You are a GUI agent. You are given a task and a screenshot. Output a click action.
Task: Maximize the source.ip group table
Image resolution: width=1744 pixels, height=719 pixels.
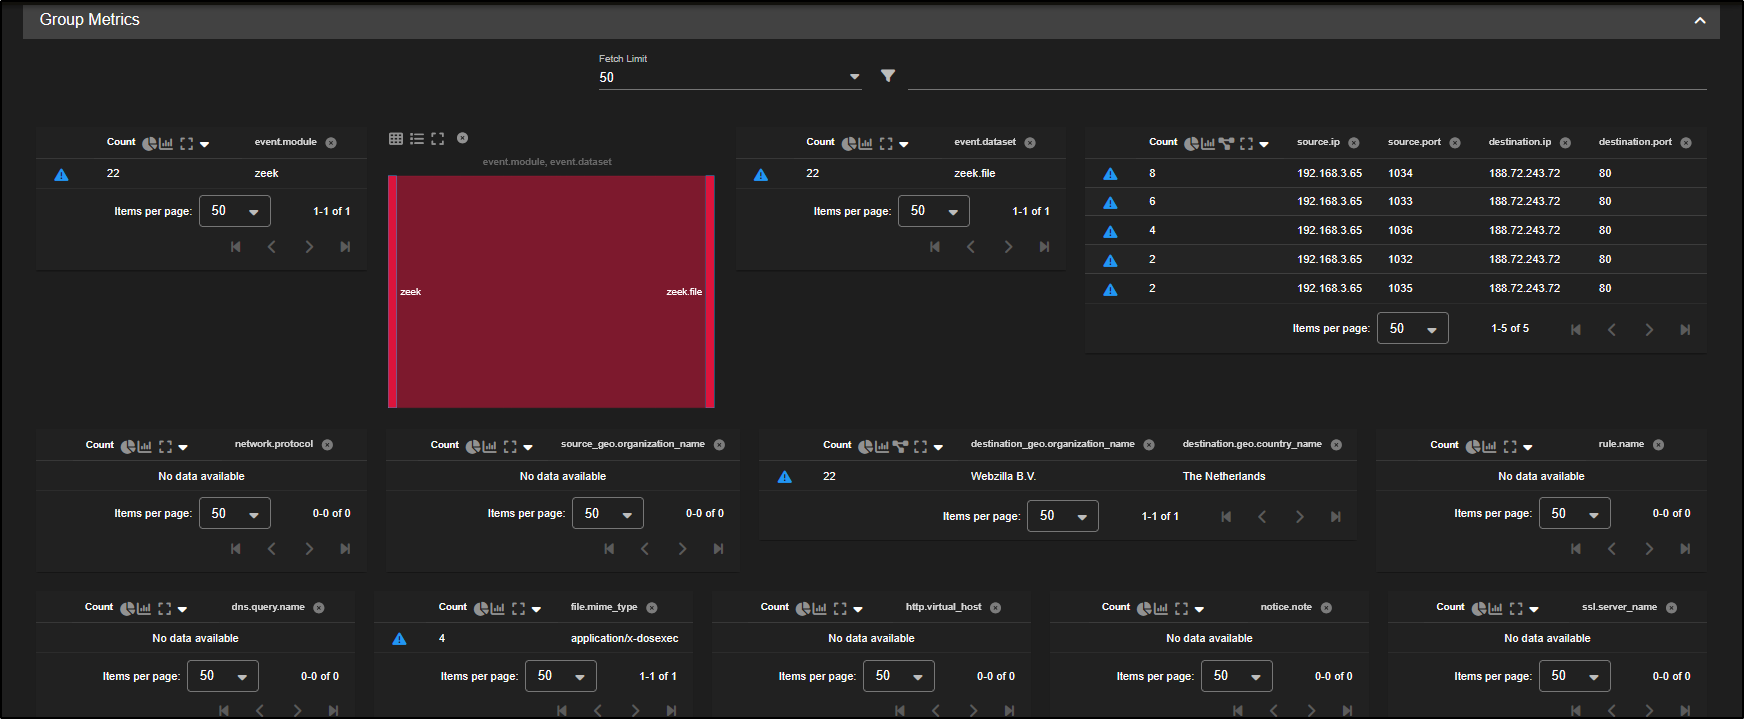click(1246, 144)
